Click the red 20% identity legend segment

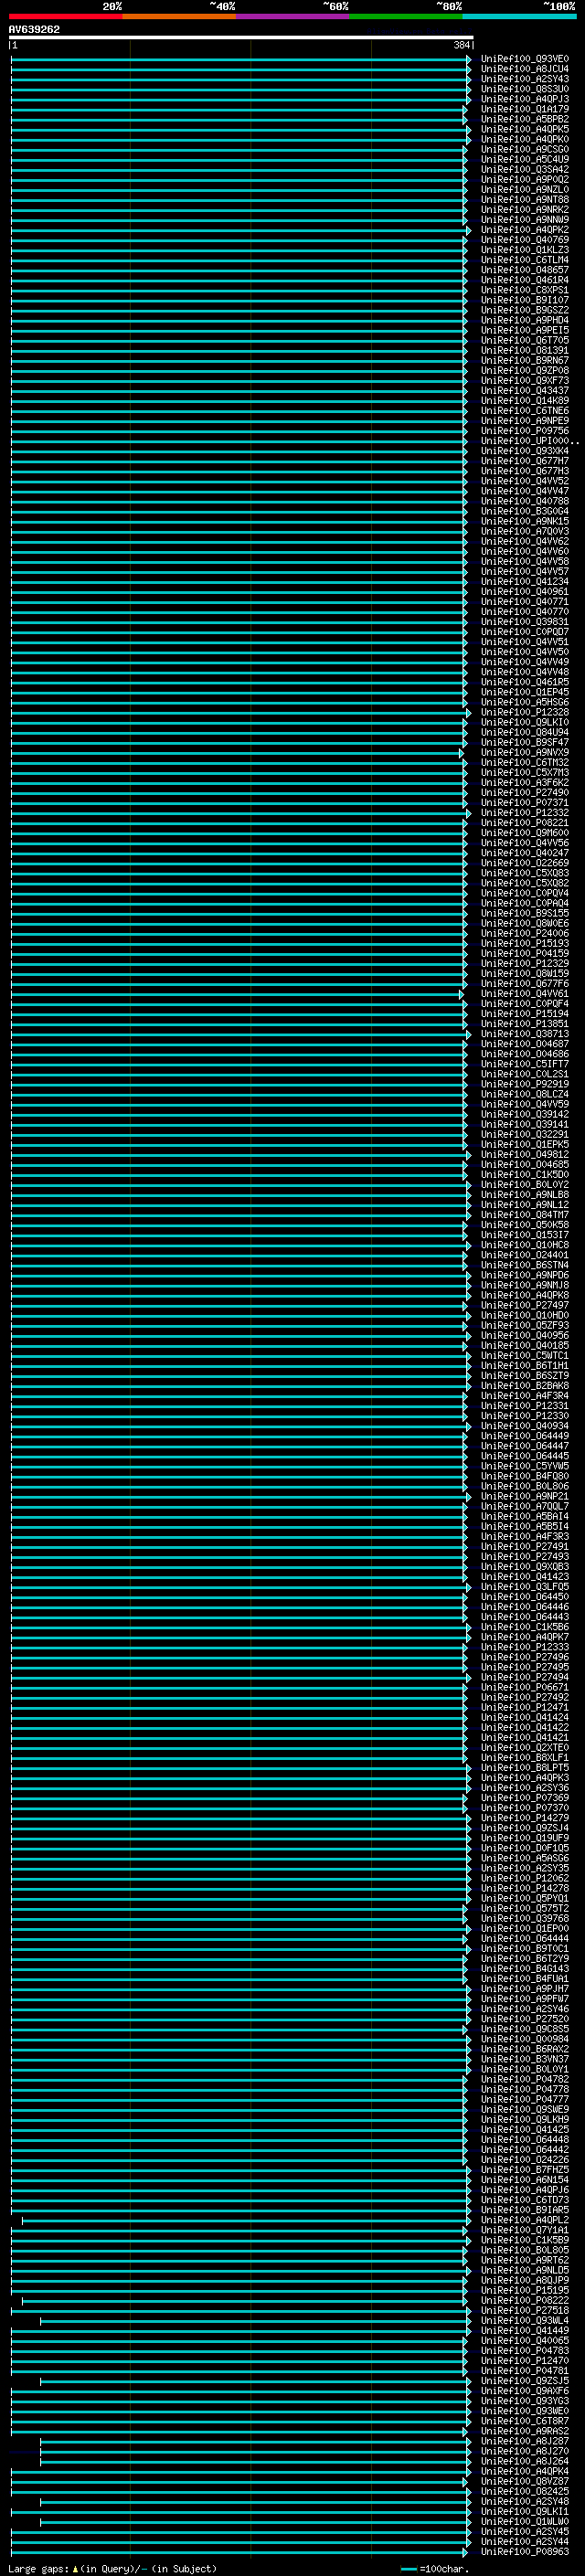point(65,16)
